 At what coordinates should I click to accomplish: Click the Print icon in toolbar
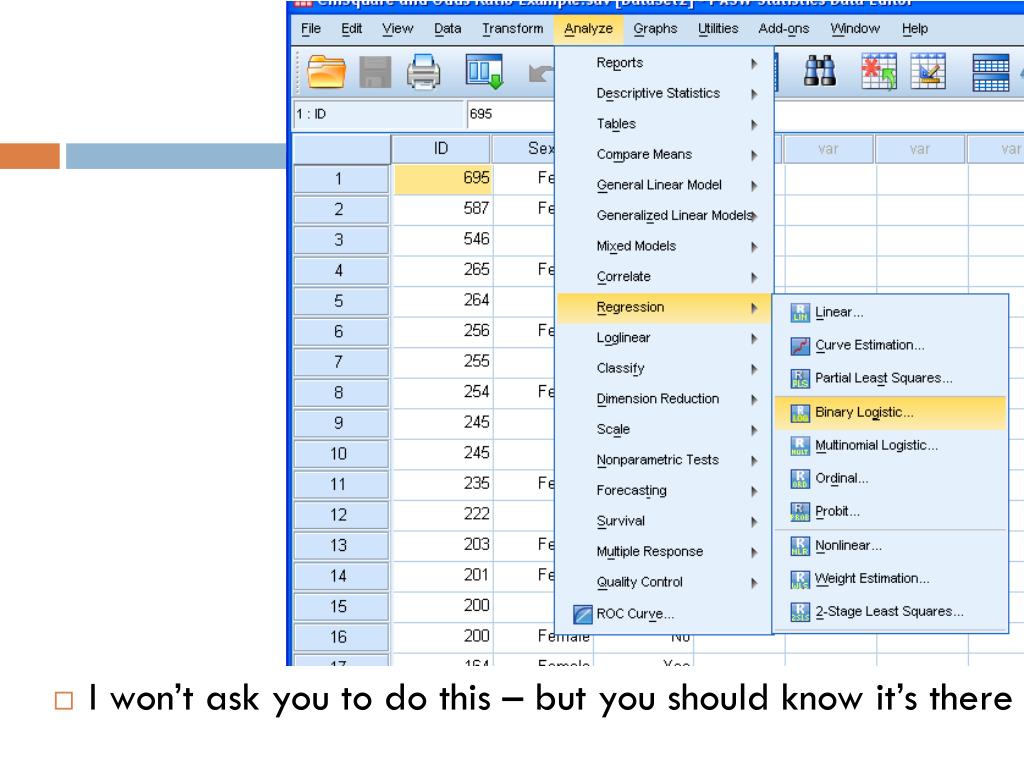tap(423, 72)
